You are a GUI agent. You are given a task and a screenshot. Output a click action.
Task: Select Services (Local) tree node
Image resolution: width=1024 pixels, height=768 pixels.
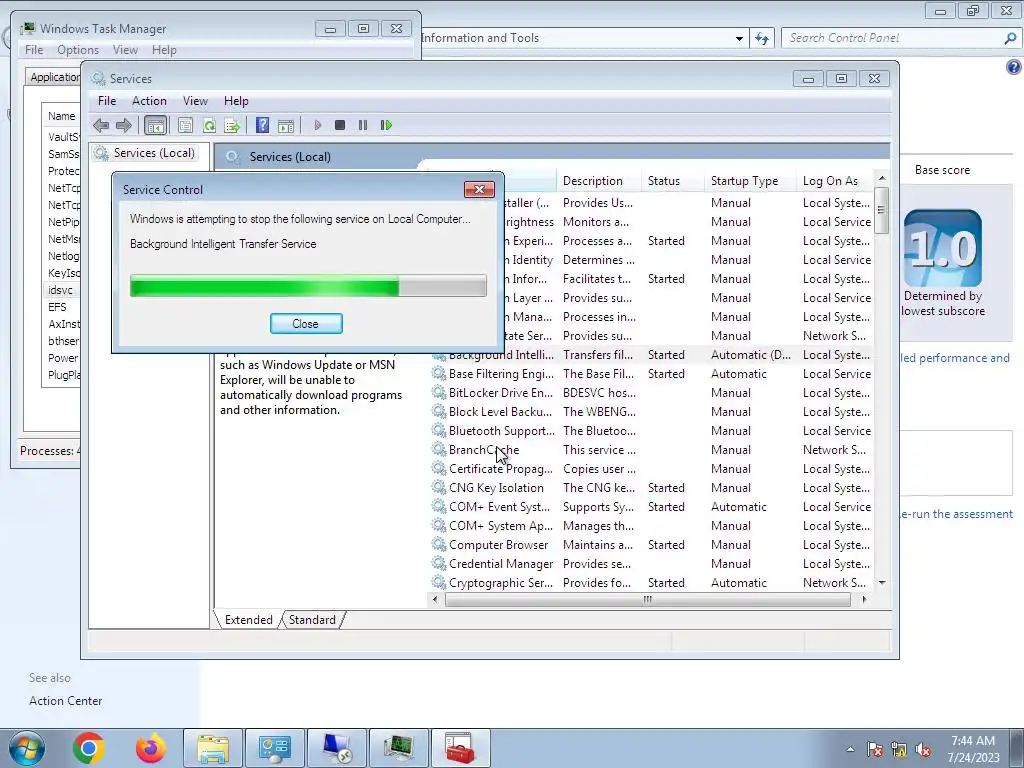click(153, 153)
